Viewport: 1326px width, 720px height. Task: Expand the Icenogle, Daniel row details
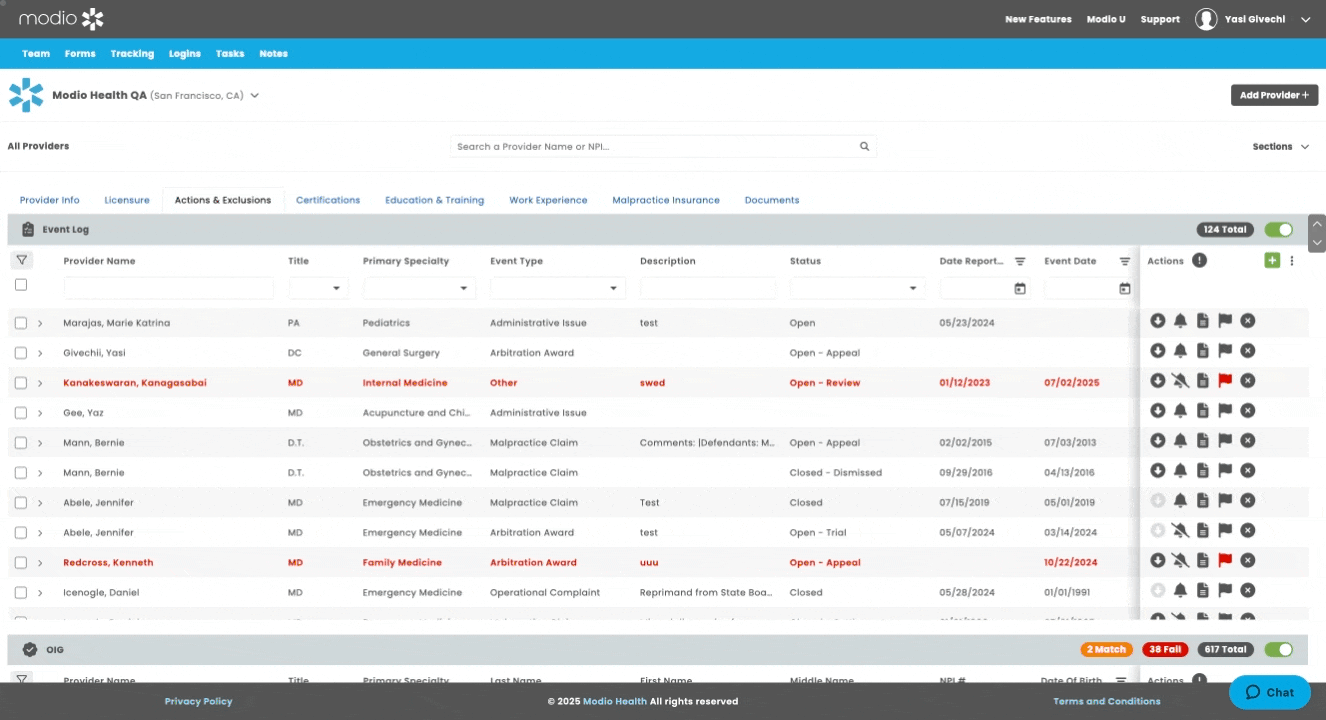pyautogui.click(x=40, y=593)
